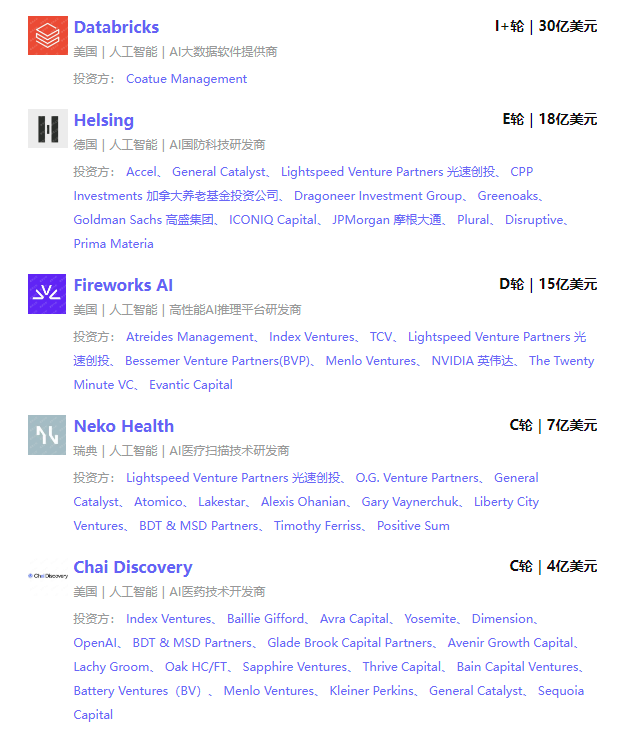This screenshot has height=736, width=641.
Task: Open the Lakestar investor link
Action: 221,502
